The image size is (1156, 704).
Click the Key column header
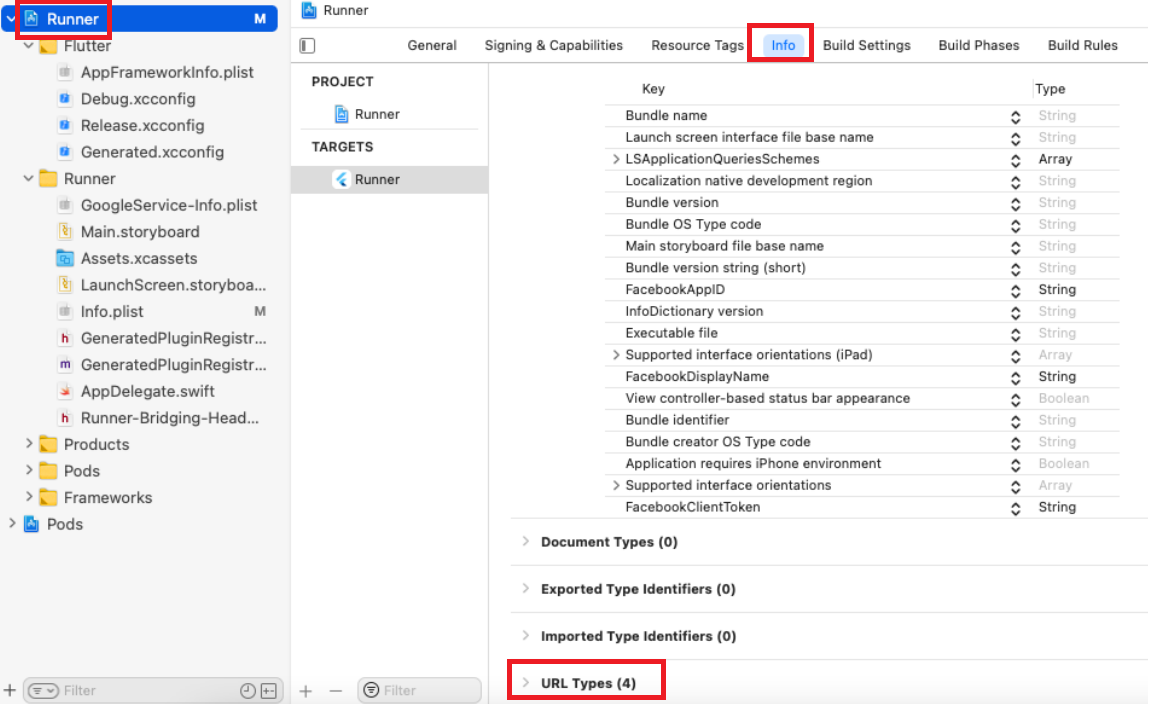[653, 88]
